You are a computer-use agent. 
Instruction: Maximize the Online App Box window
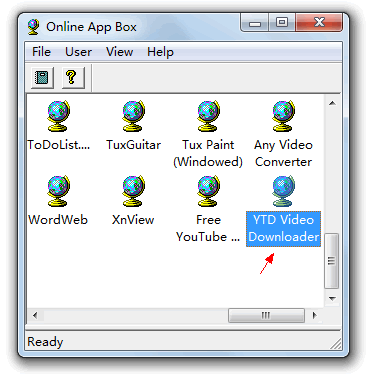(x=282, y=23)
